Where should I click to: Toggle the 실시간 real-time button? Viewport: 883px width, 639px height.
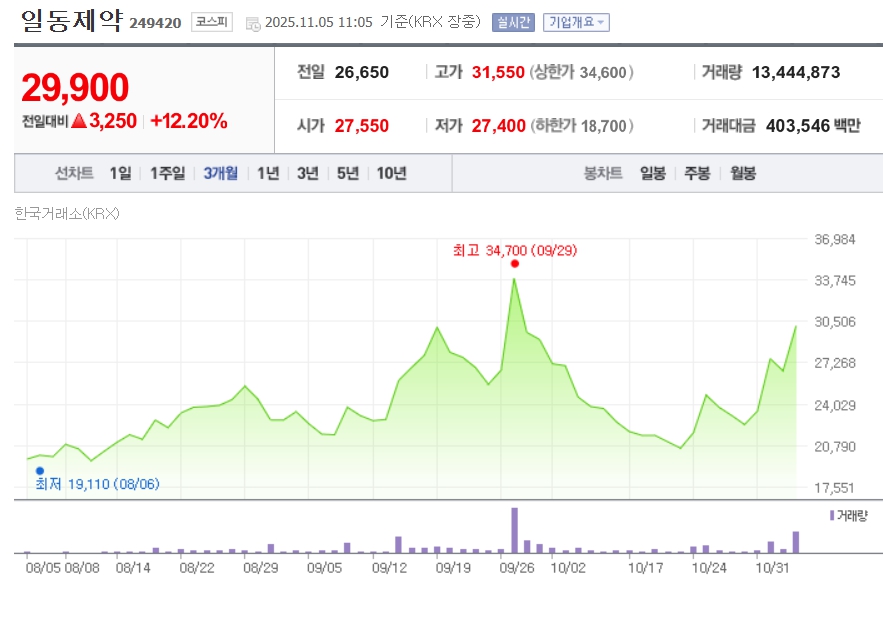pyautogui.click(x=513, y=22)
